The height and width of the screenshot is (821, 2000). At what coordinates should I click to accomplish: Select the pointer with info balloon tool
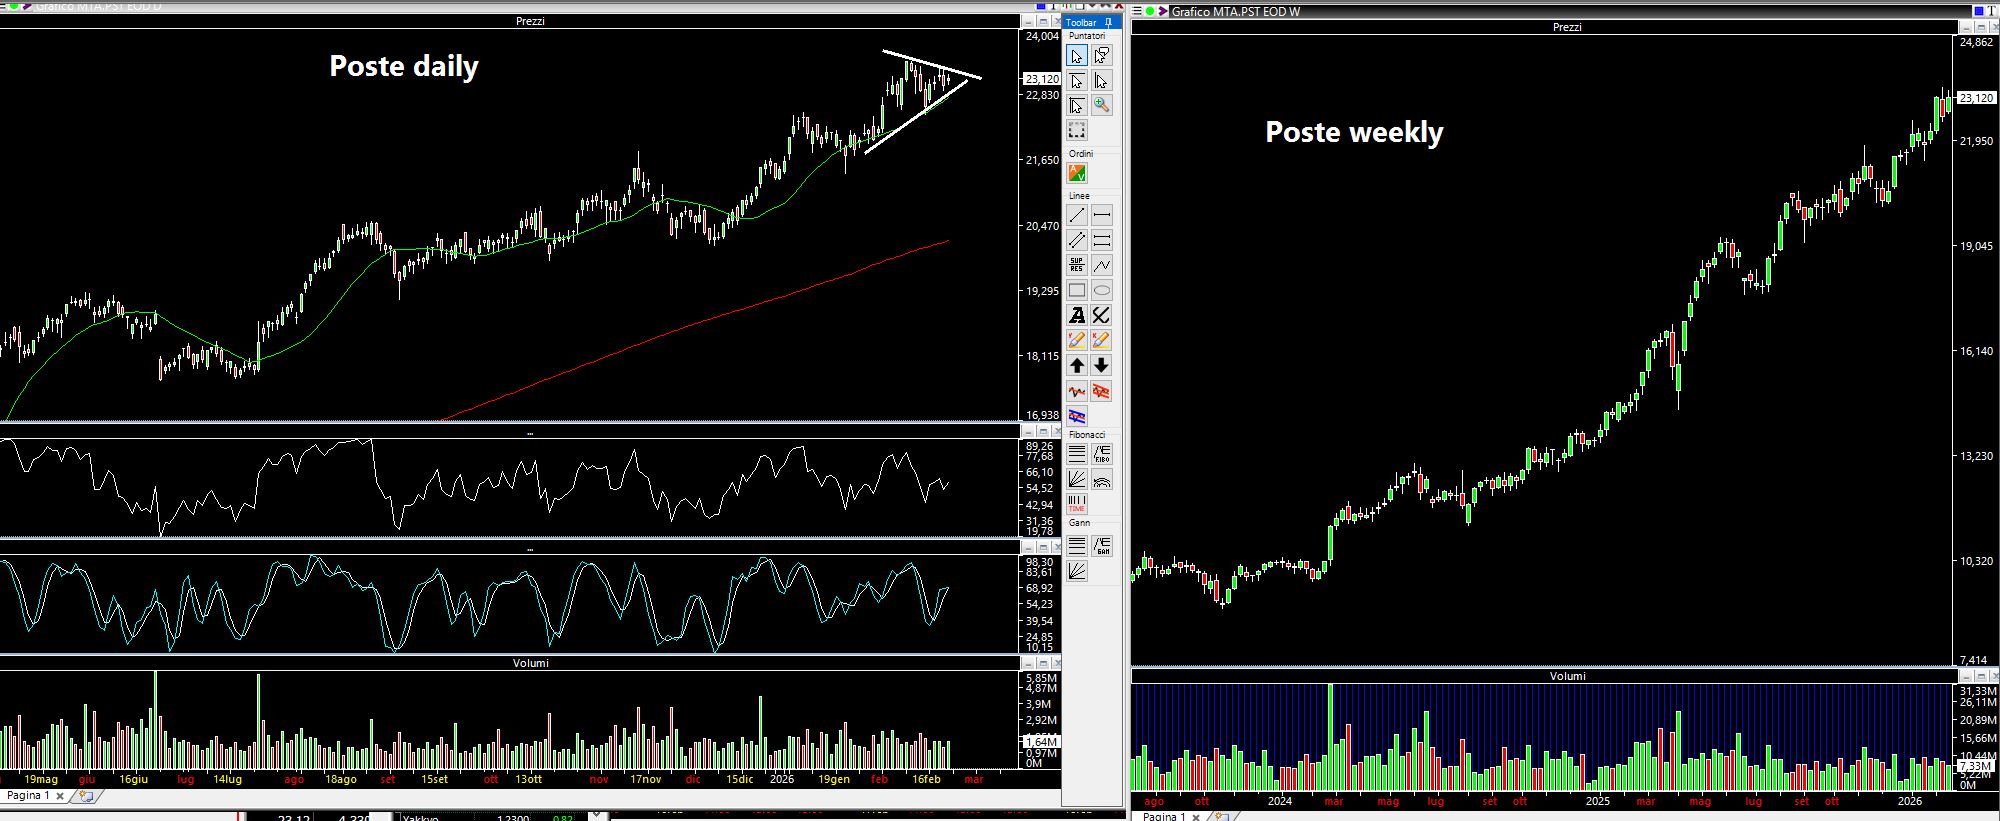coord(1101,56)
